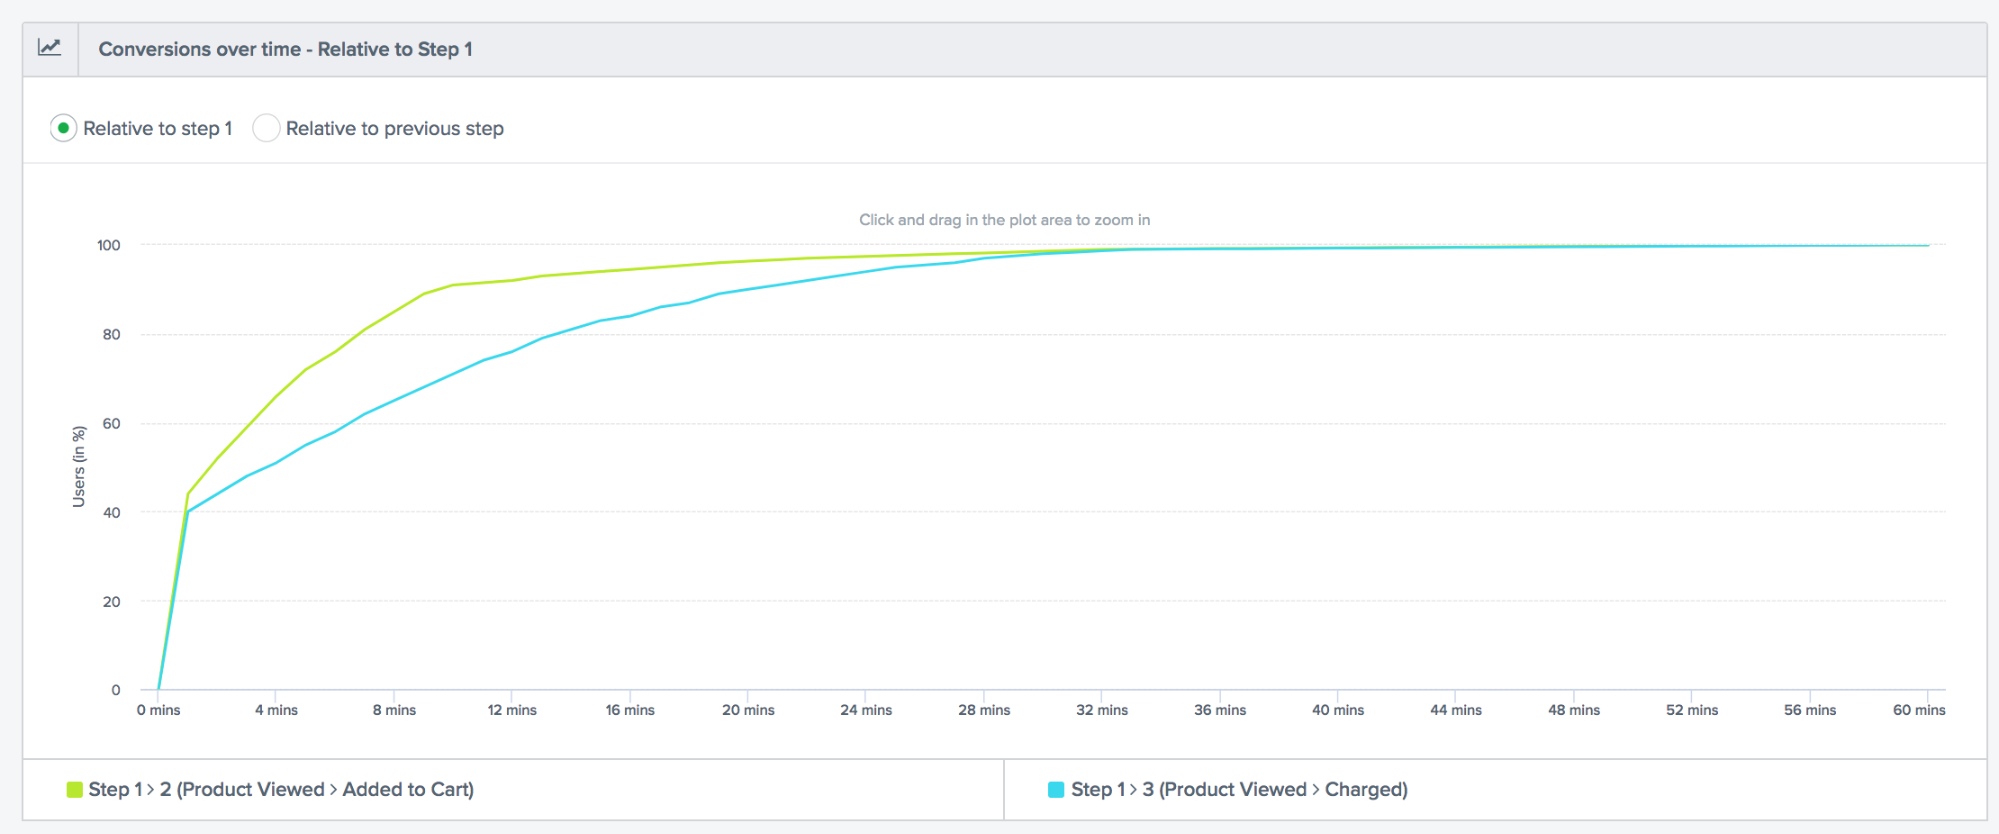
Task: Click the '44 mins' x-axis label
Action: click(1456, 710)
